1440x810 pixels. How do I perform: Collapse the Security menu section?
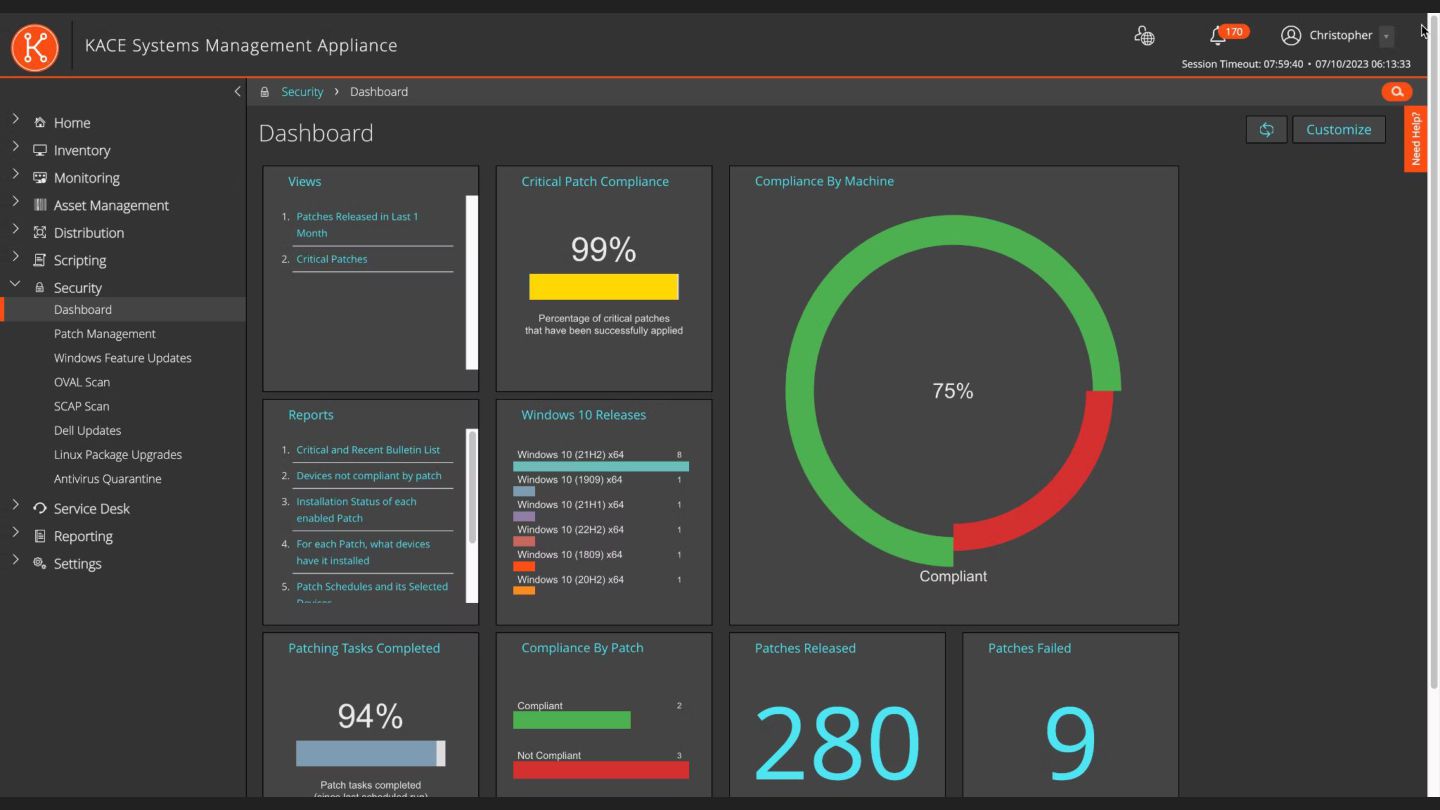pos(15,285)
